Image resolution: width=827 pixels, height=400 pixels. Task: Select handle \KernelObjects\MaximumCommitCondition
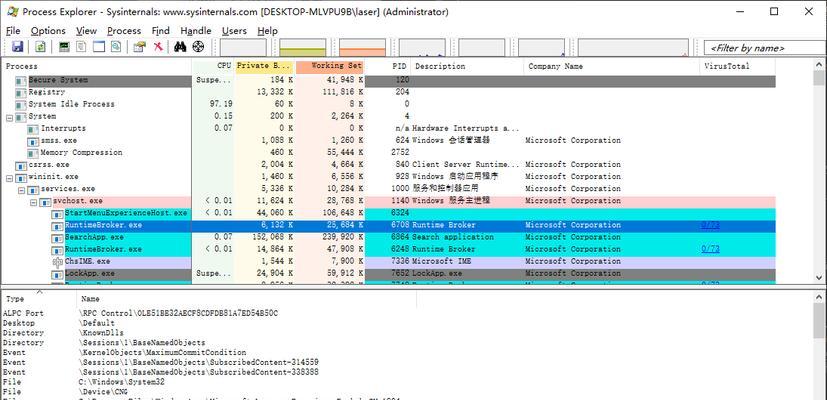click(162, 353)
